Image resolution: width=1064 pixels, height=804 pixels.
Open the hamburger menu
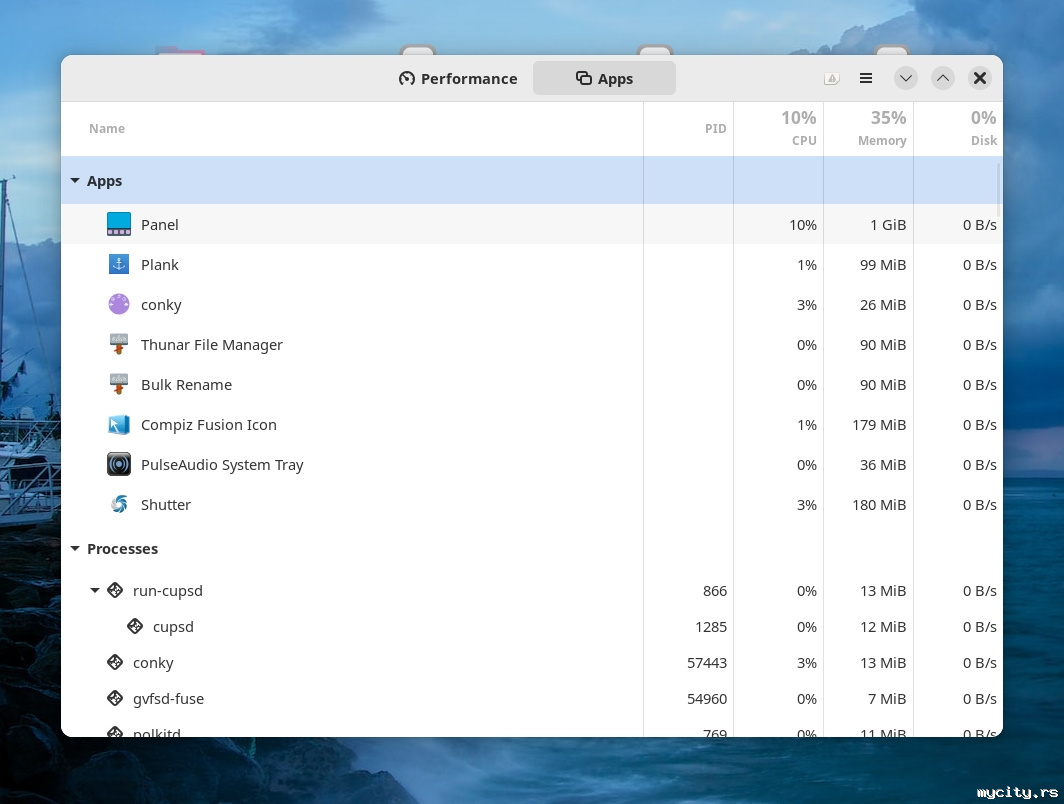tap(866, 79)
